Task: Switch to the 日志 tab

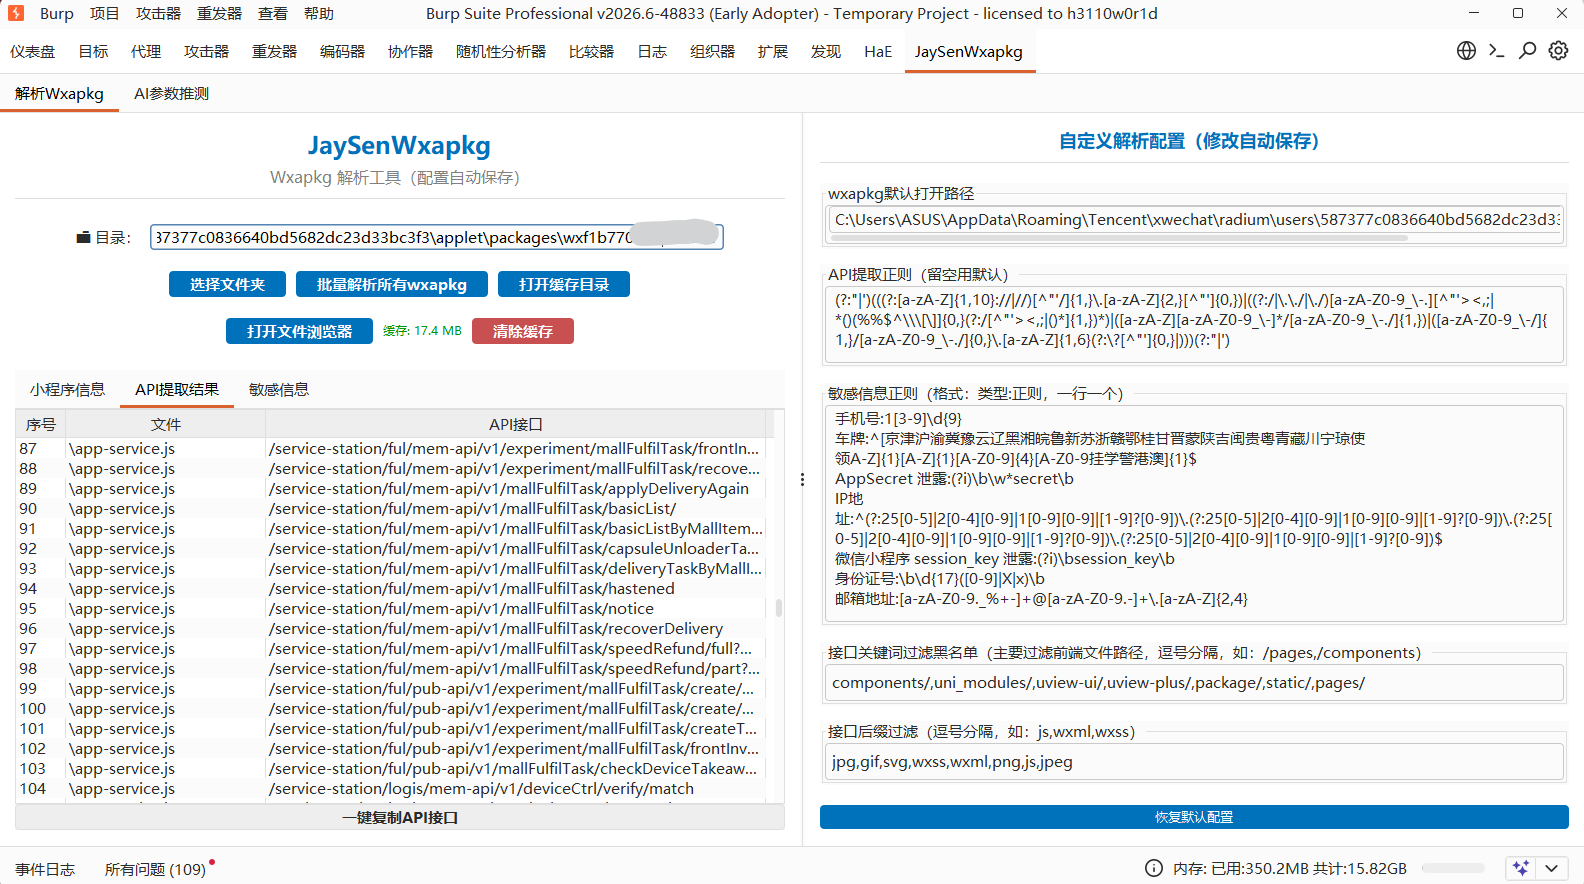Action: tap(652, 51)
